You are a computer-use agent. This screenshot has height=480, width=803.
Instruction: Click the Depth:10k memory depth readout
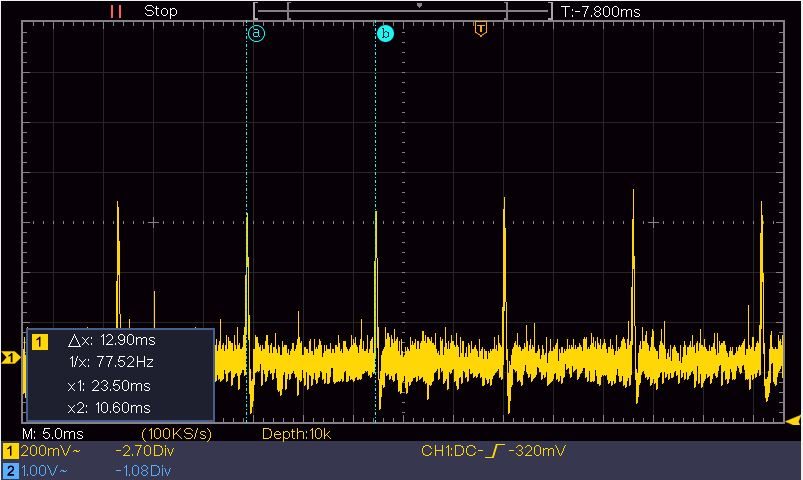point(297,434)
